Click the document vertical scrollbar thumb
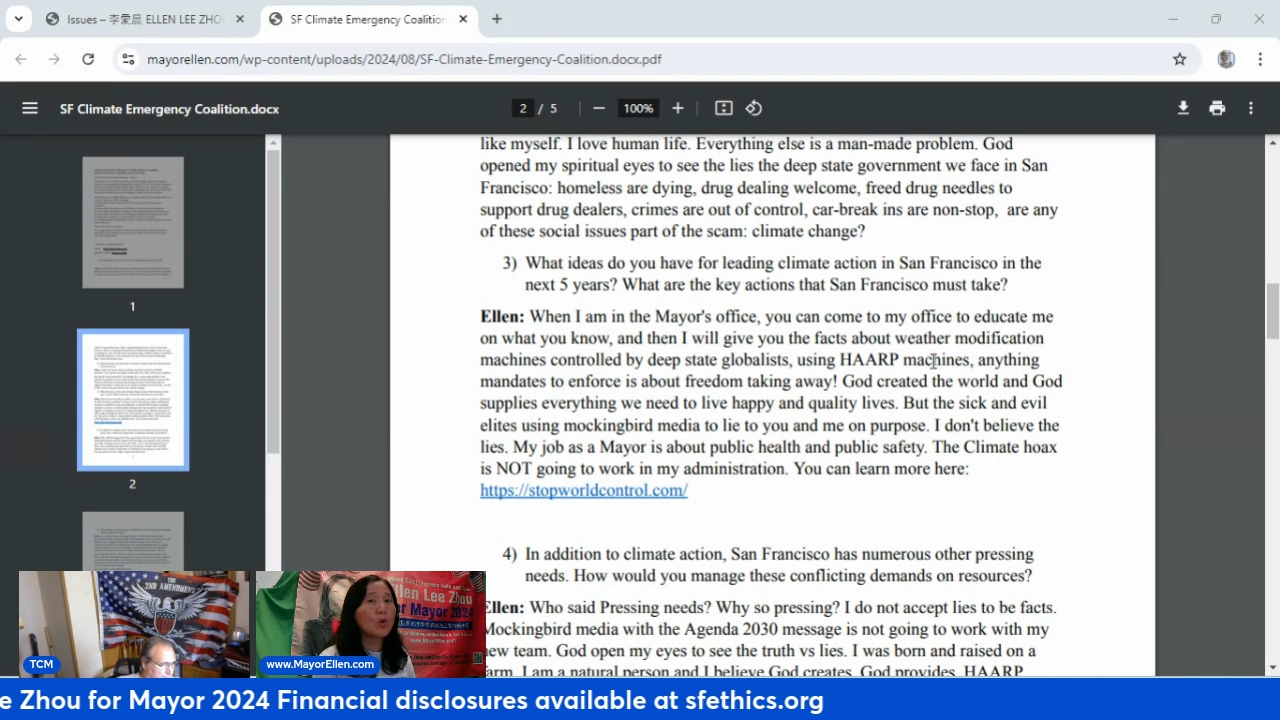Screen dimensions: 1280x720 point(1272,311)
